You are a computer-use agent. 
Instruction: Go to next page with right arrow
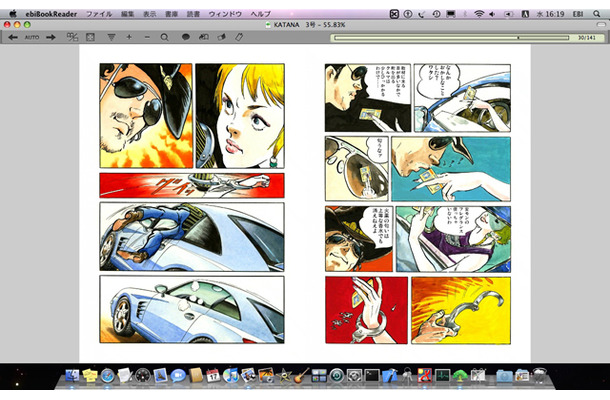(51, 37)
